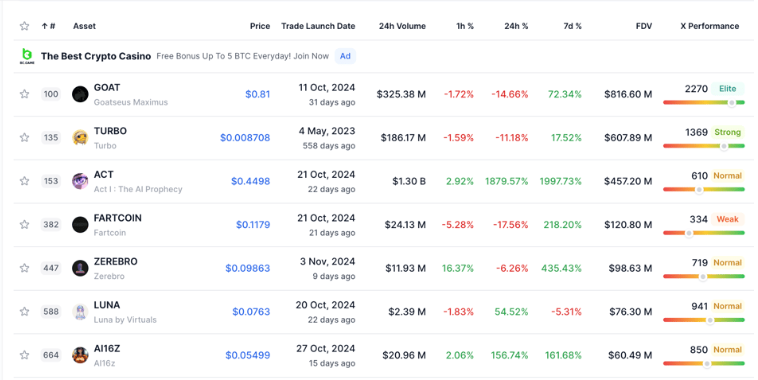The height and width of the screenshot is (380, 758).
Task: Open the FARTCOIN asset name link
Action: point(117,218)
